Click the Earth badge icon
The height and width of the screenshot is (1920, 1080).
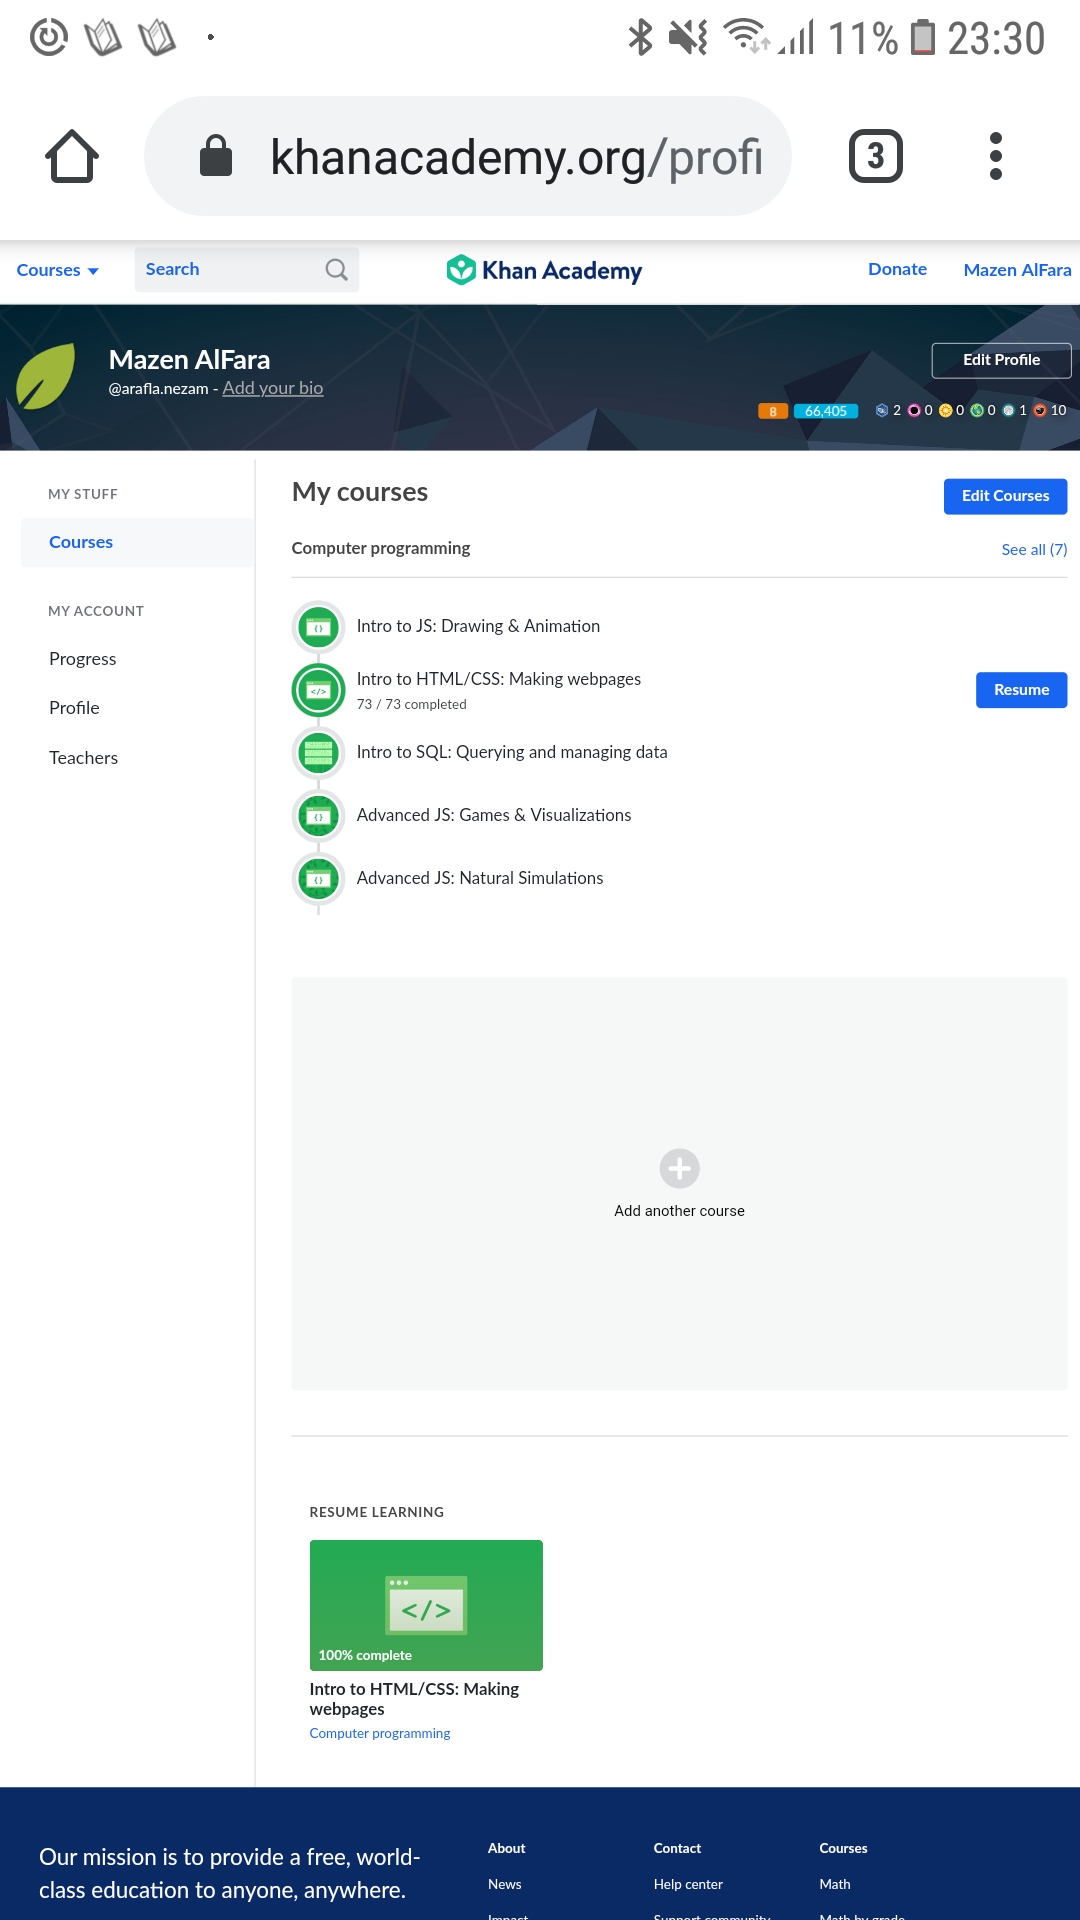click(977, 410)
